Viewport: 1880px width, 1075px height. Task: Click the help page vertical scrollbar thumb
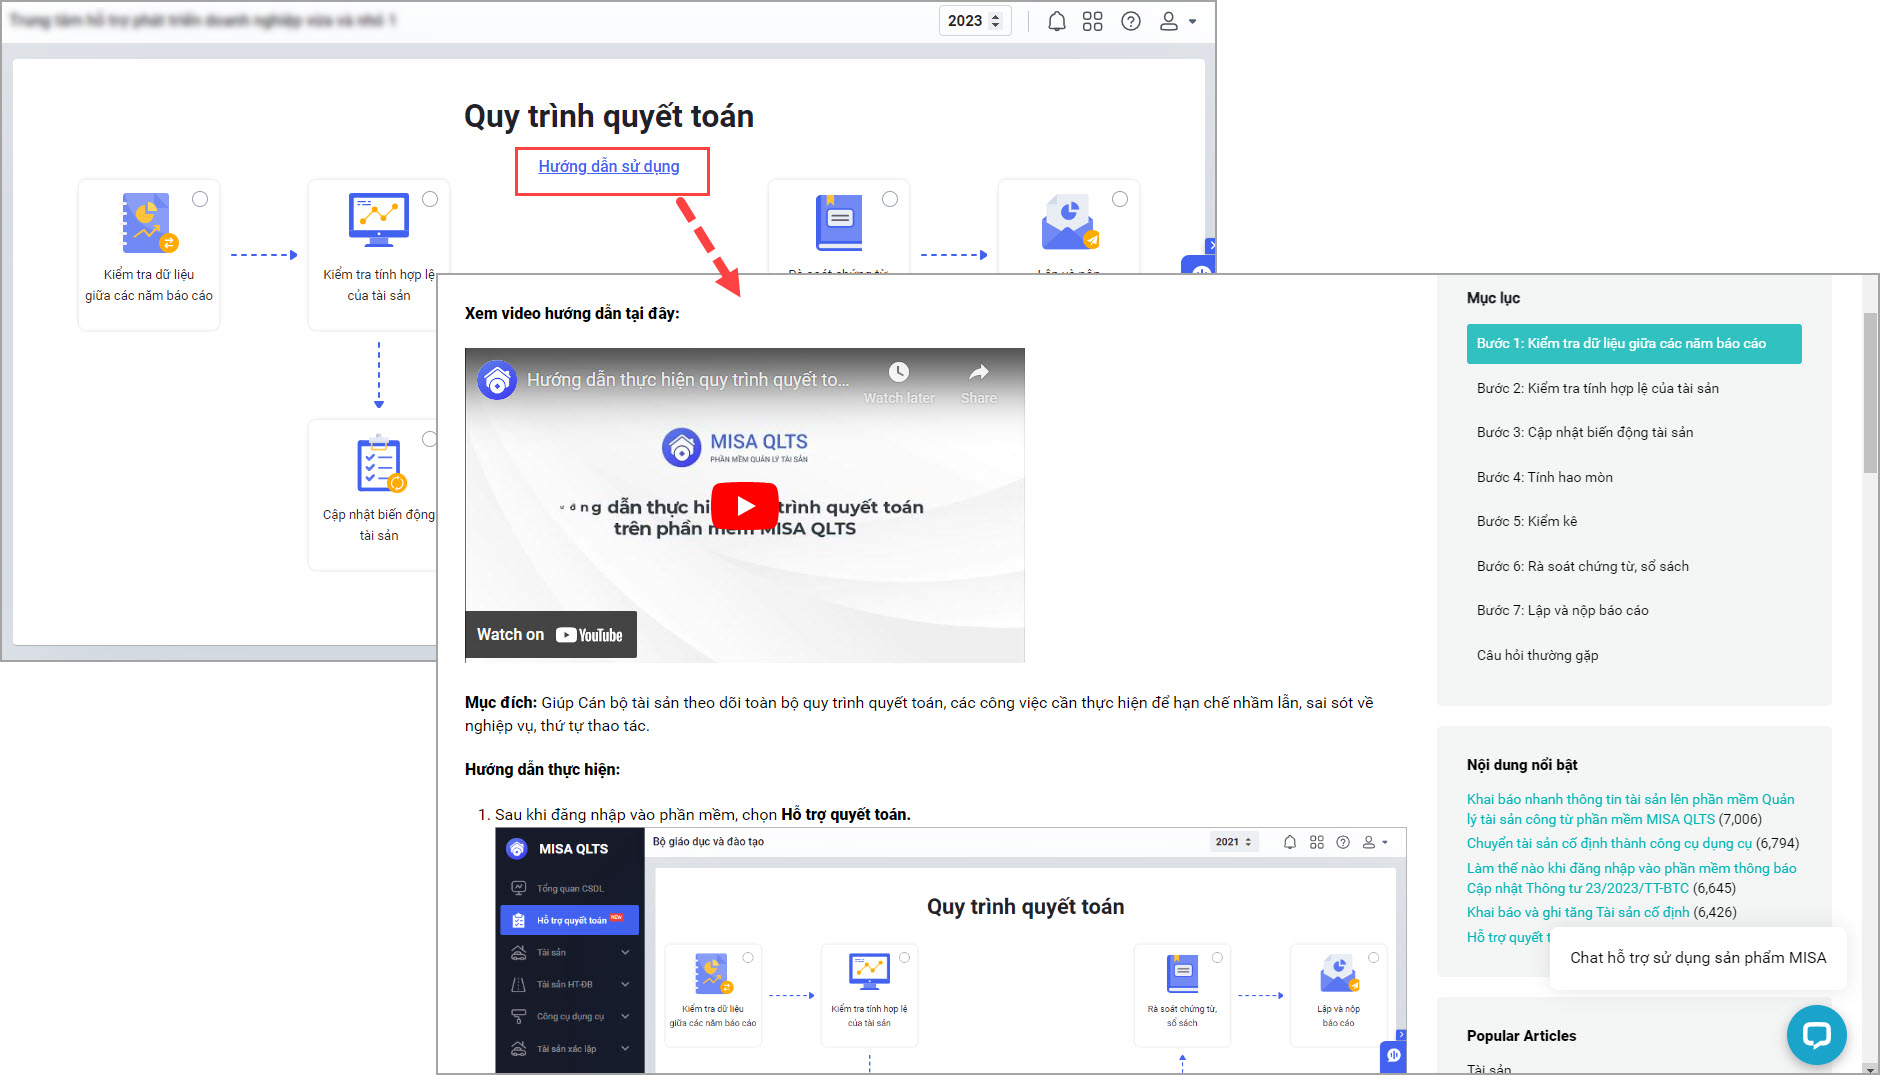[x=1870, y=393]
